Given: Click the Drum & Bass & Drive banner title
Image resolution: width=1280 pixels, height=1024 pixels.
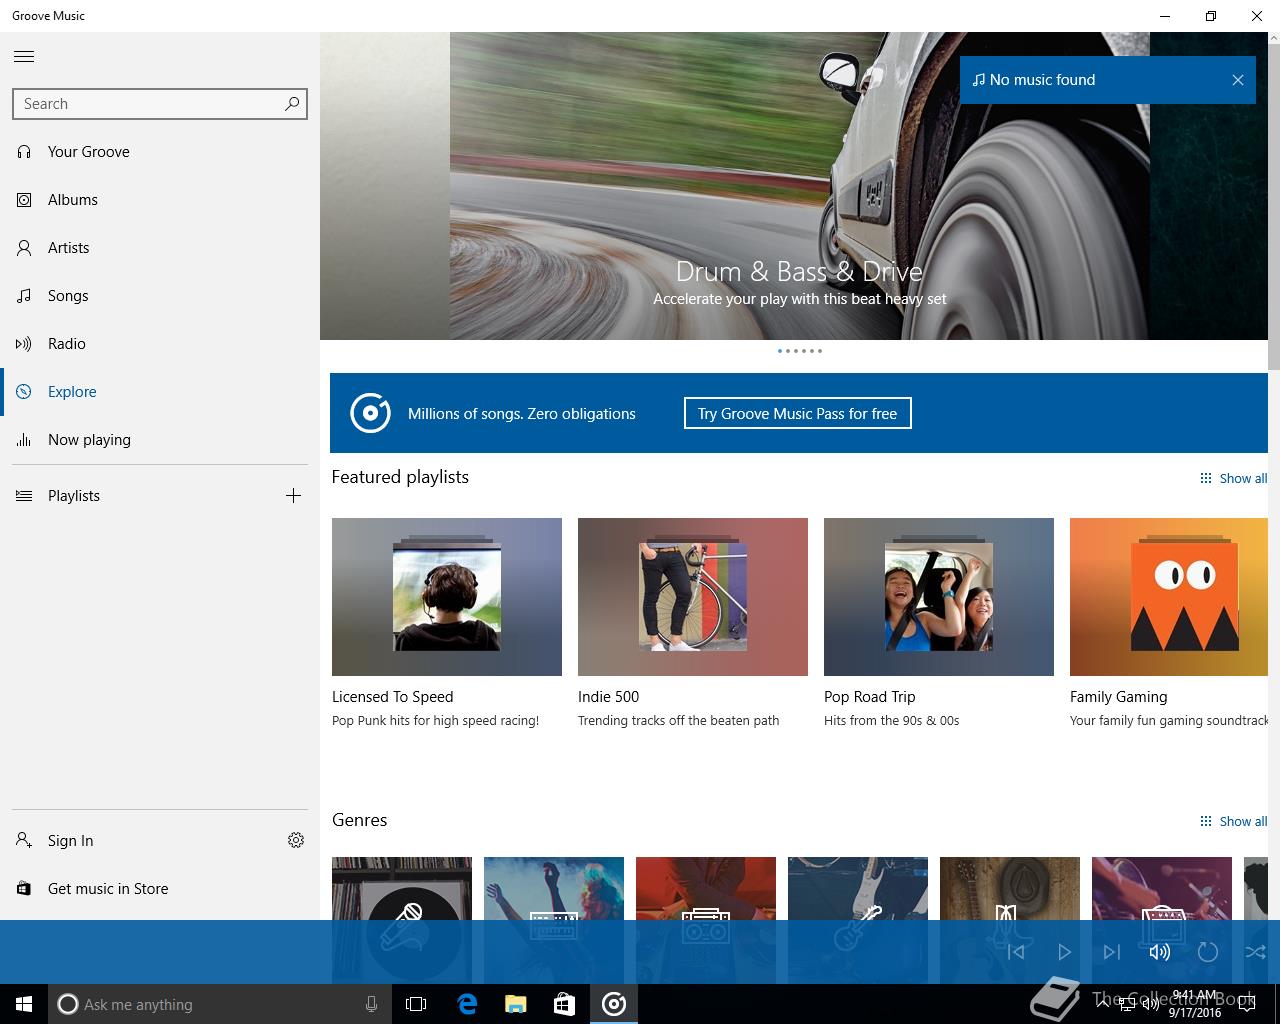Looking at the screenshot, I should [x=799, y=272].
